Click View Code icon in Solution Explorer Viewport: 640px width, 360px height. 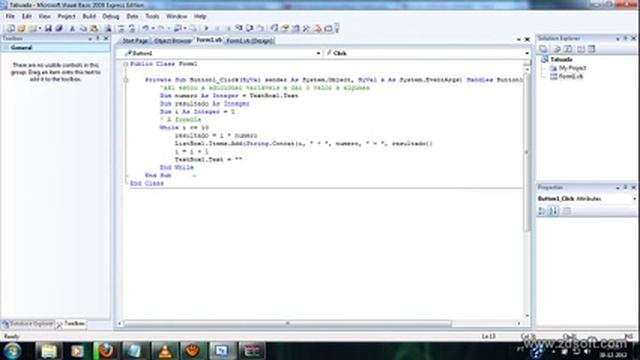[580, 49]
